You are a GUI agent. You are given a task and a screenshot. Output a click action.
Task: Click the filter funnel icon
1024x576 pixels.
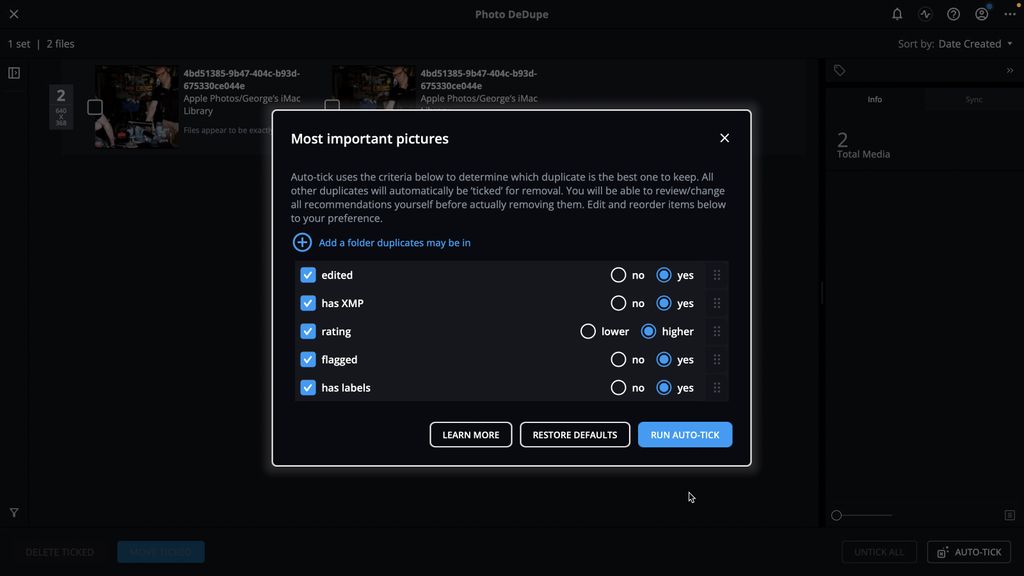(14, 513)
